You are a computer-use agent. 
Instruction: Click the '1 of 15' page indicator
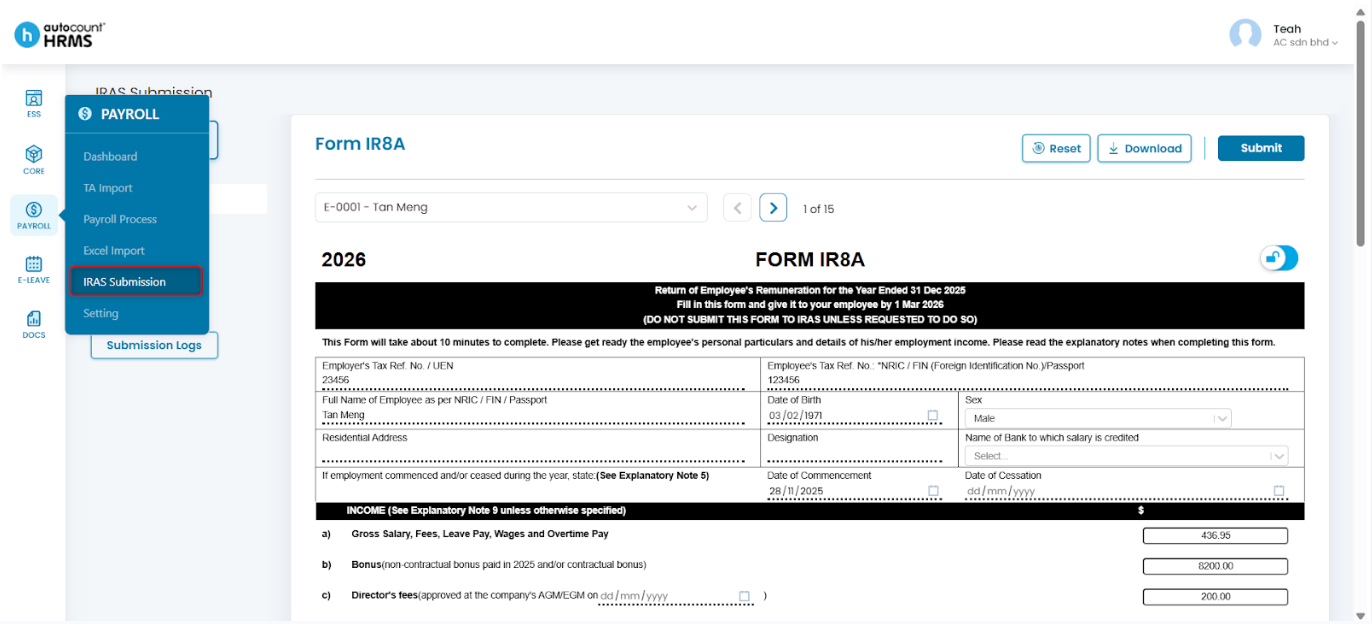pyautogui.click(x=818, y=209)
